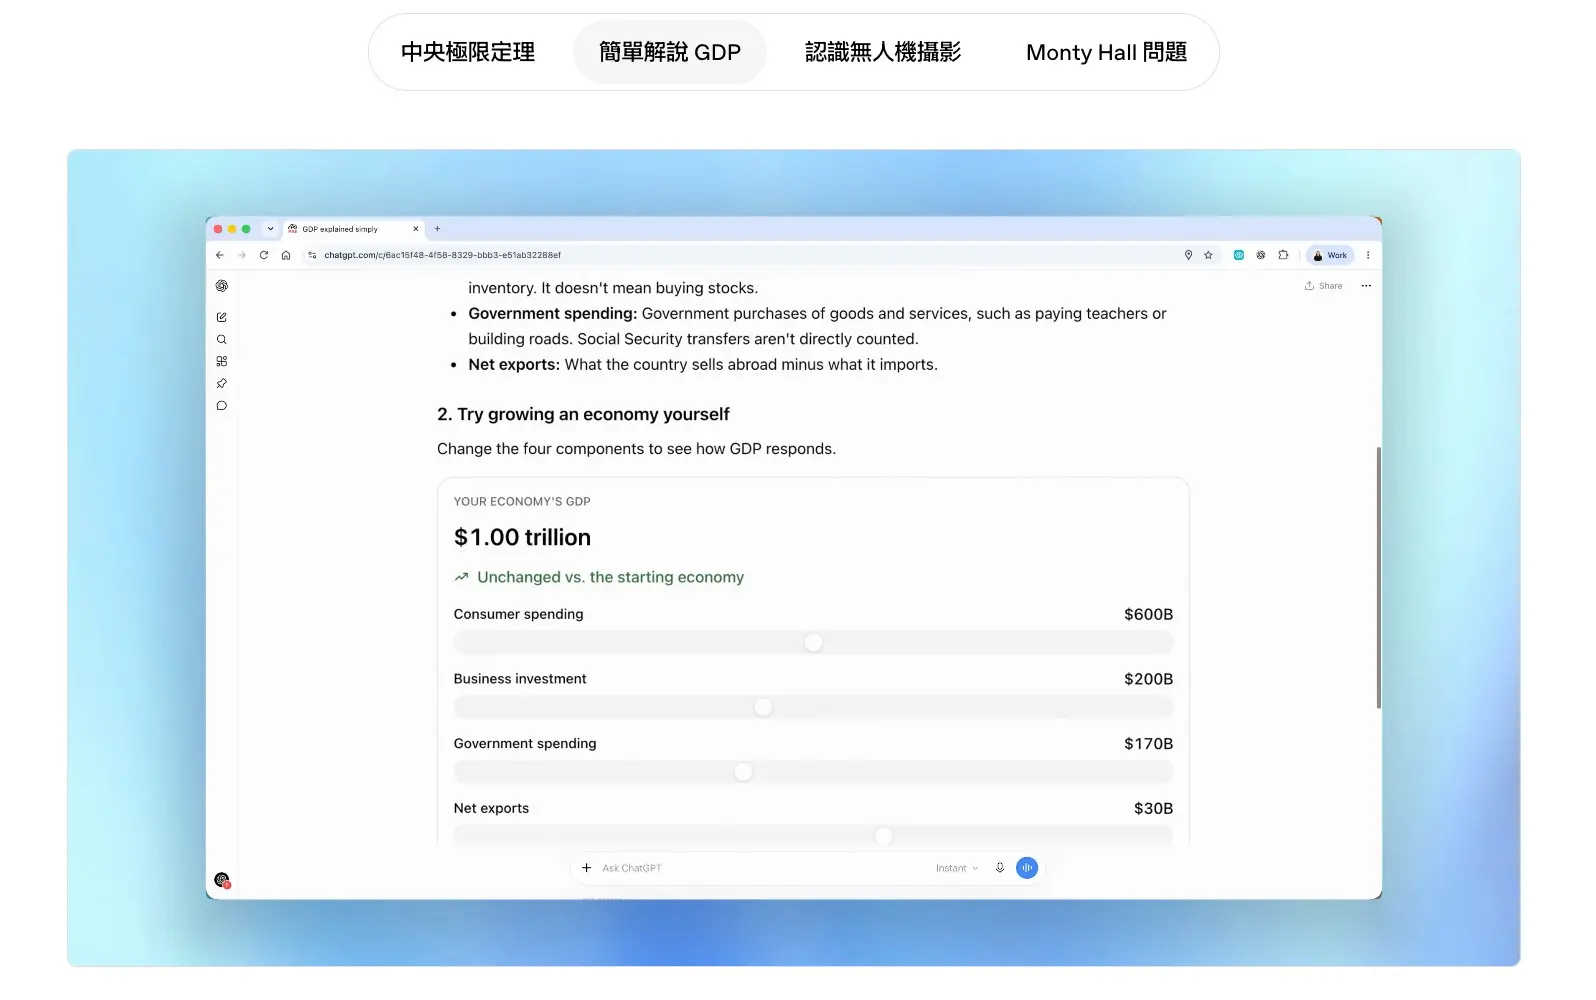The image size is (1596, 1000).
Task: Click the browser home icon
Action: tap(286, 255)
